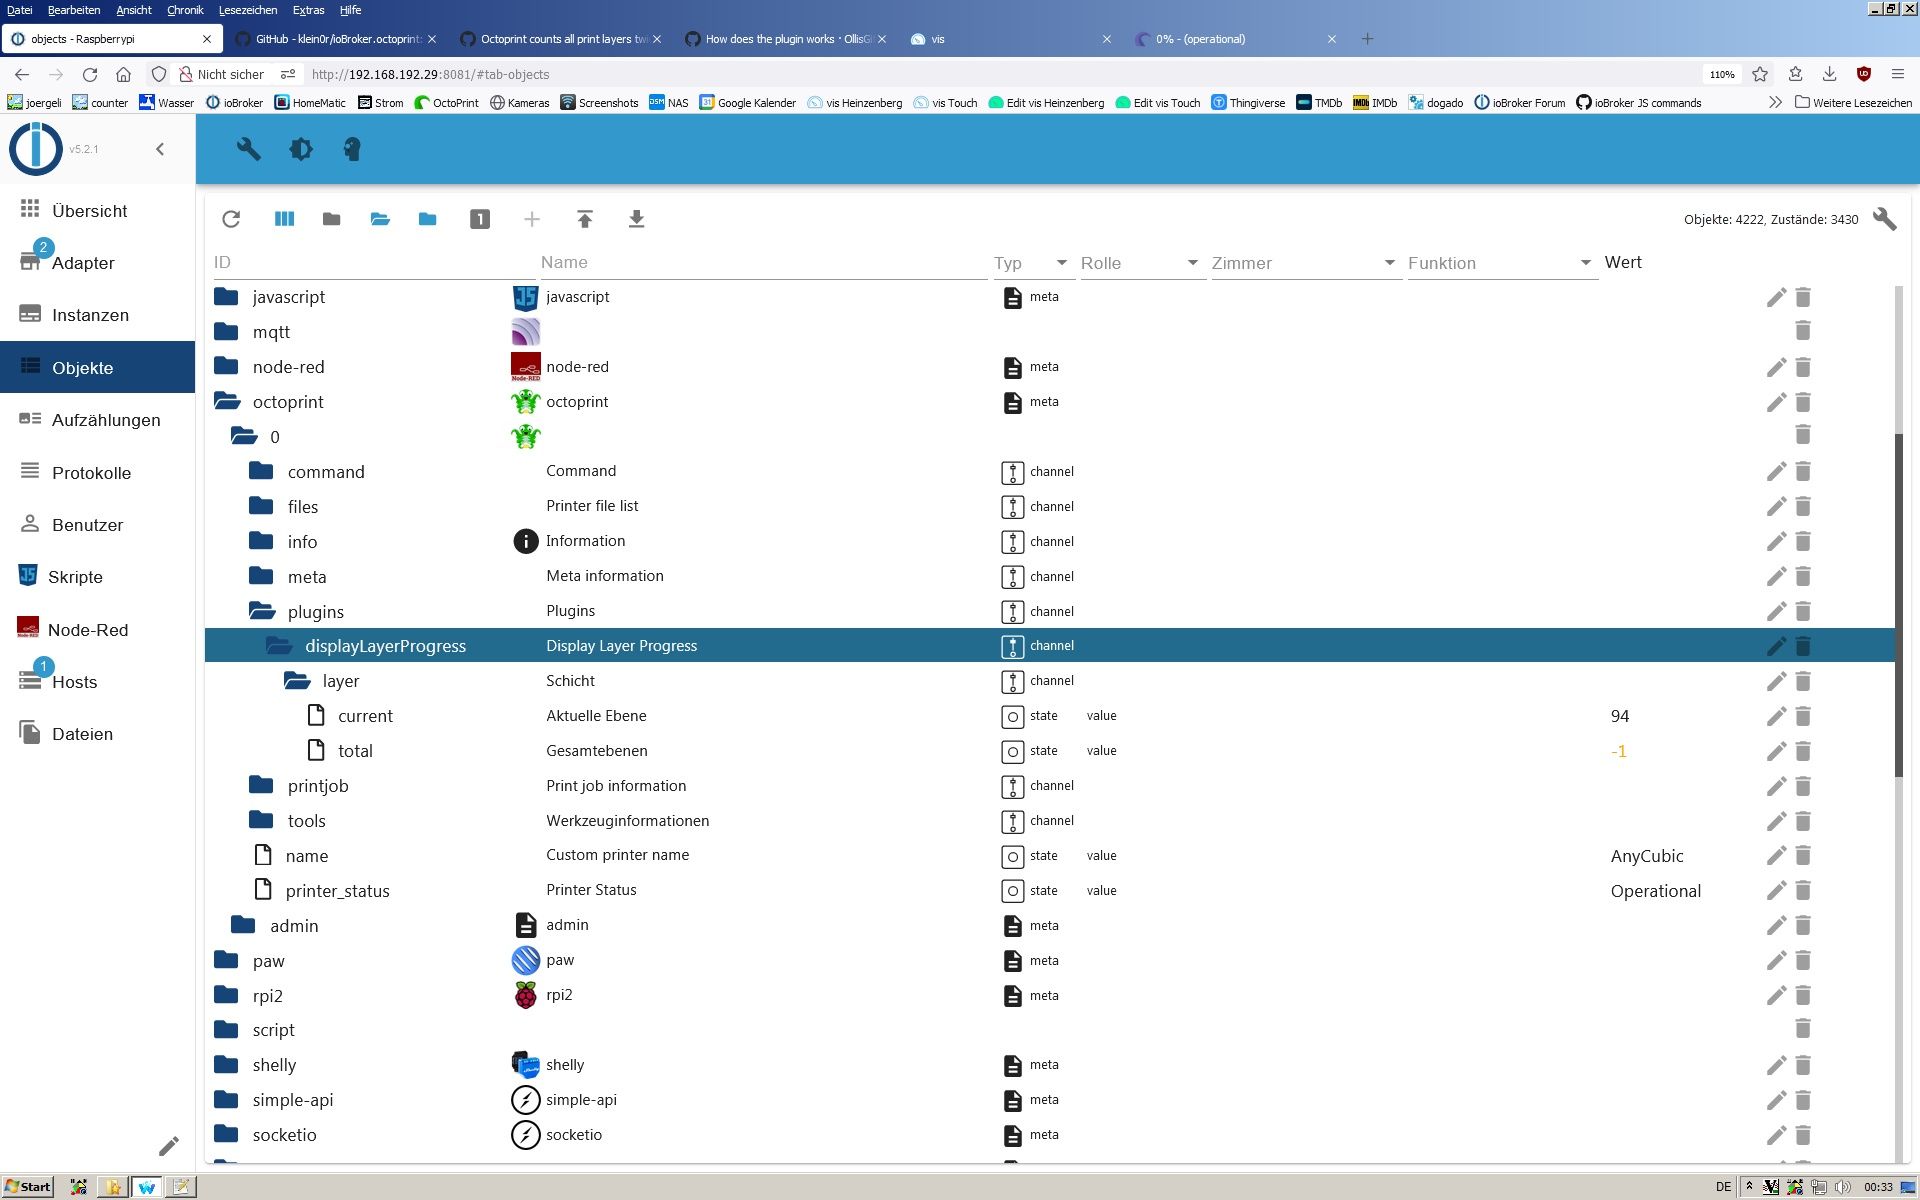1920x1200 pixels.
Task: Click the expand-one-level '1' icon
Action: [x=480, y=219]
